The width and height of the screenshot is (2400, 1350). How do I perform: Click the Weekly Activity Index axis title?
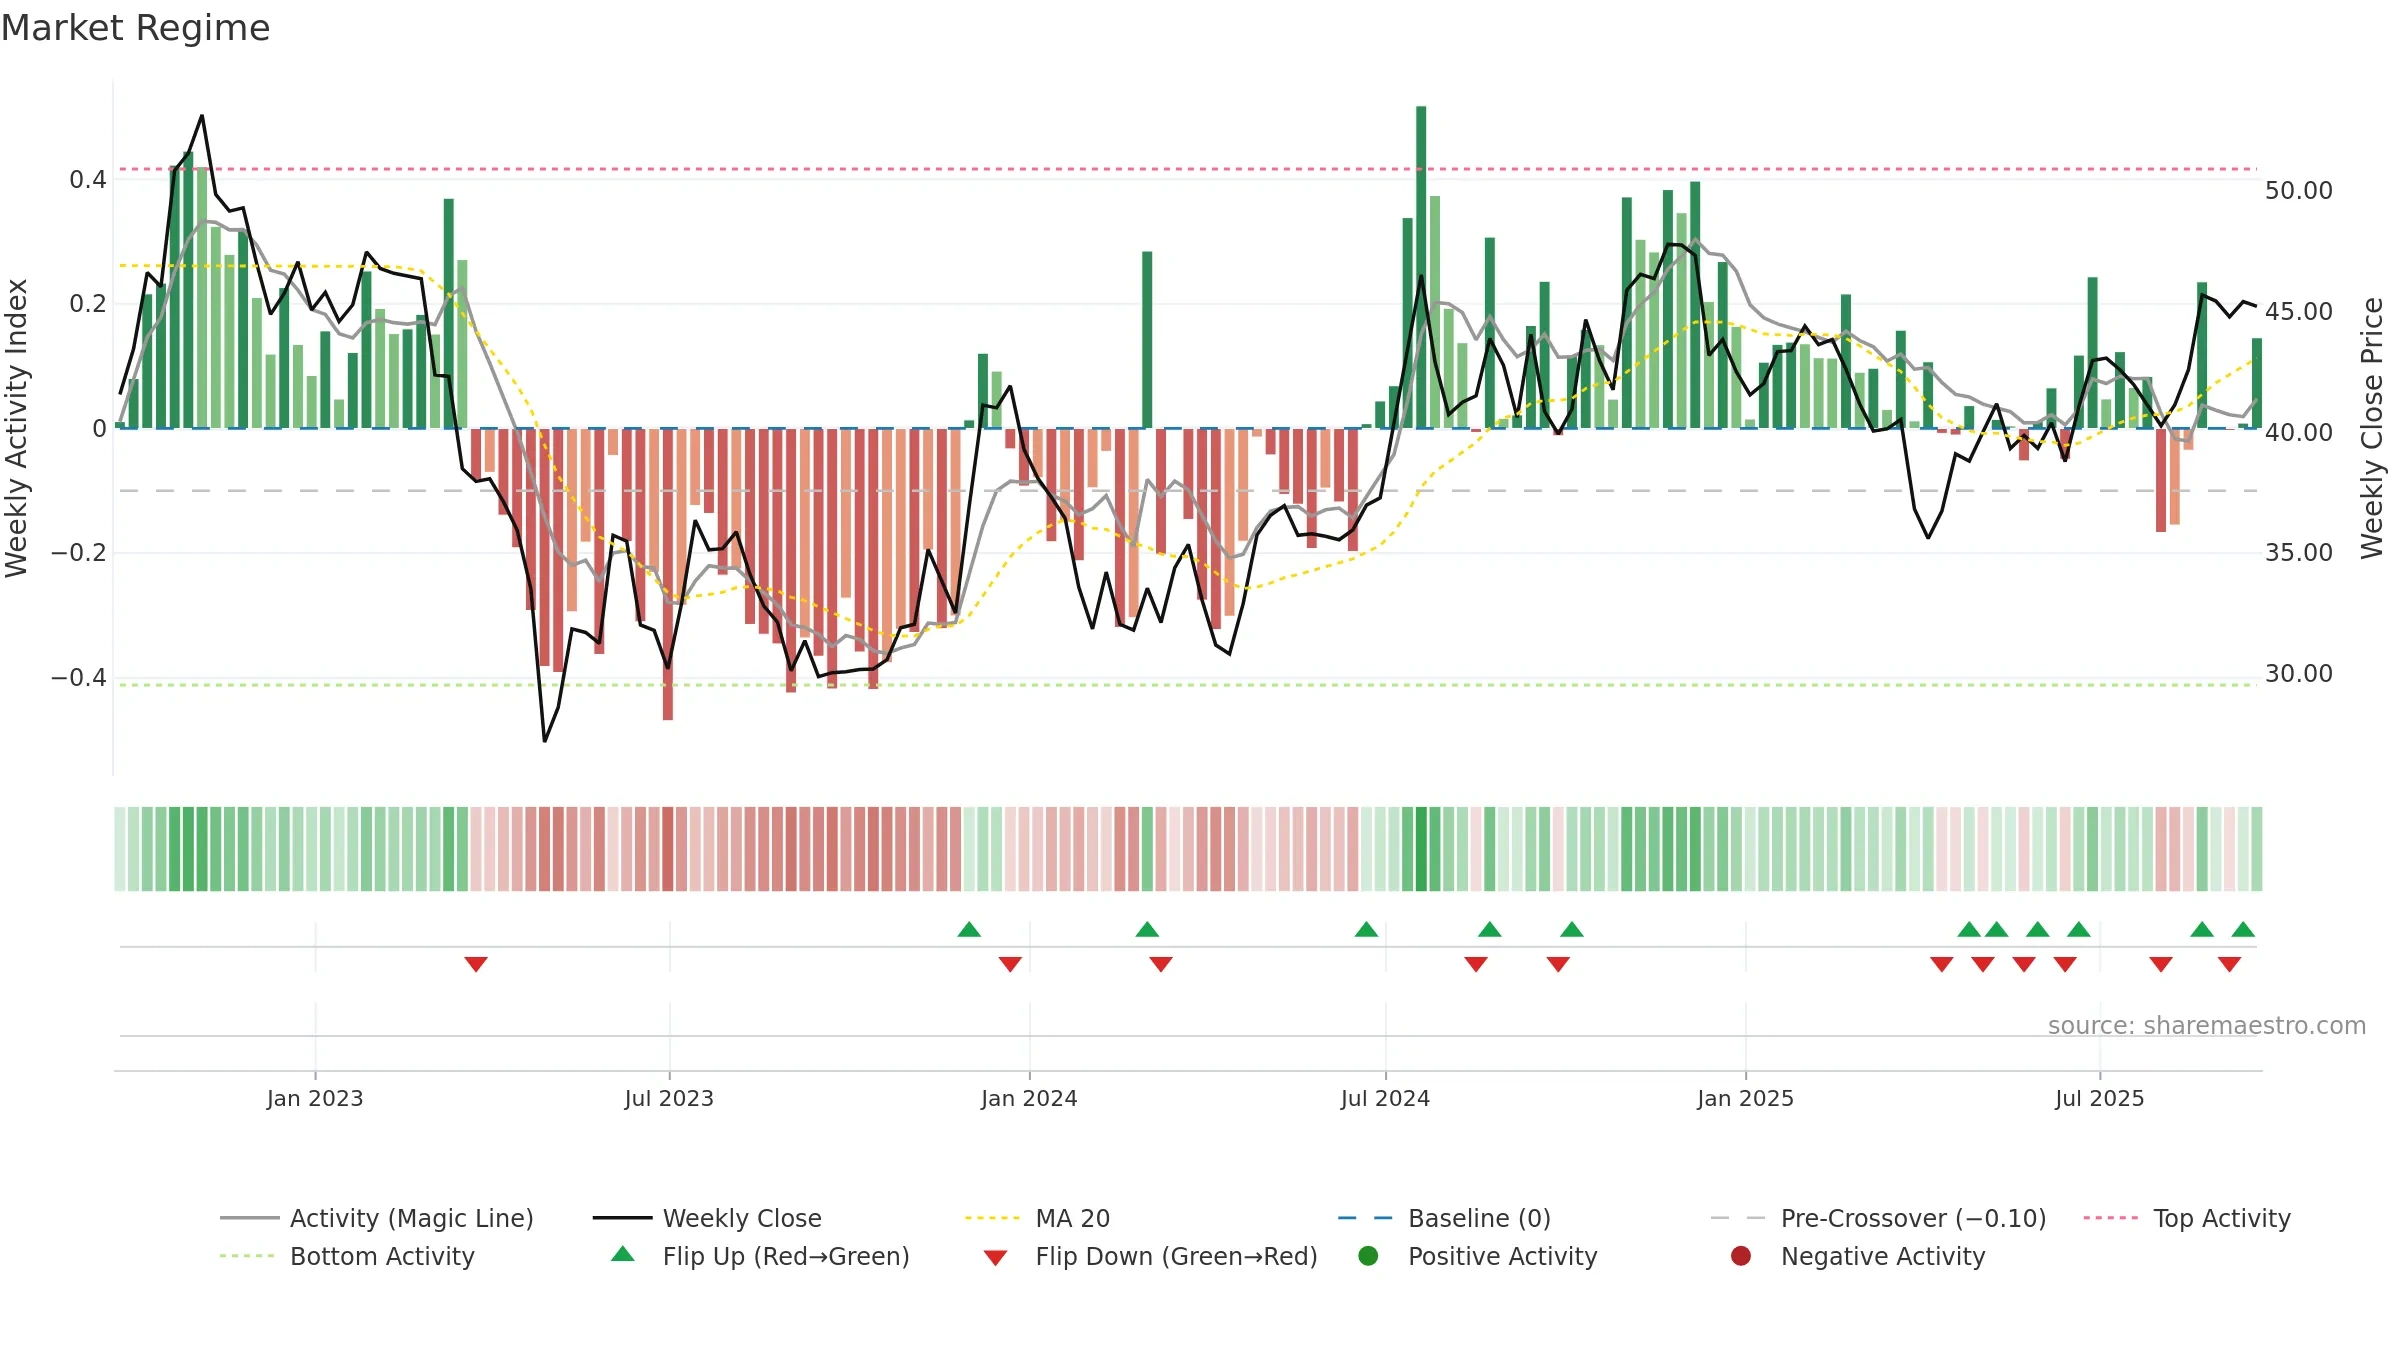click(x=17, y=428)
